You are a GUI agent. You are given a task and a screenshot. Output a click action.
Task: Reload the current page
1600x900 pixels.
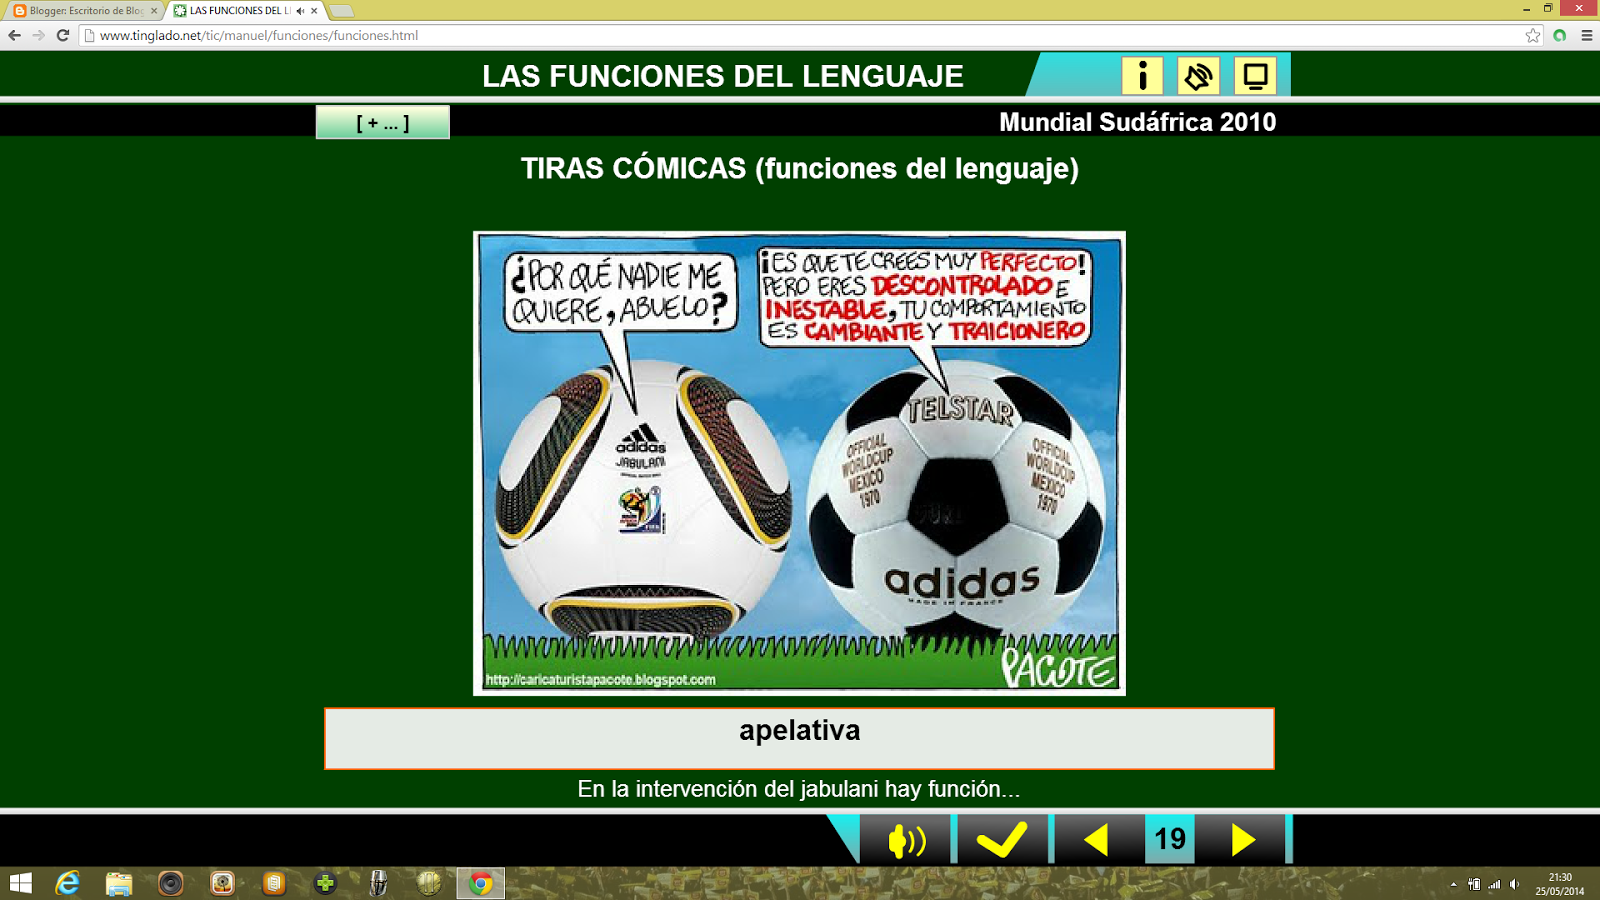(63, 35)
